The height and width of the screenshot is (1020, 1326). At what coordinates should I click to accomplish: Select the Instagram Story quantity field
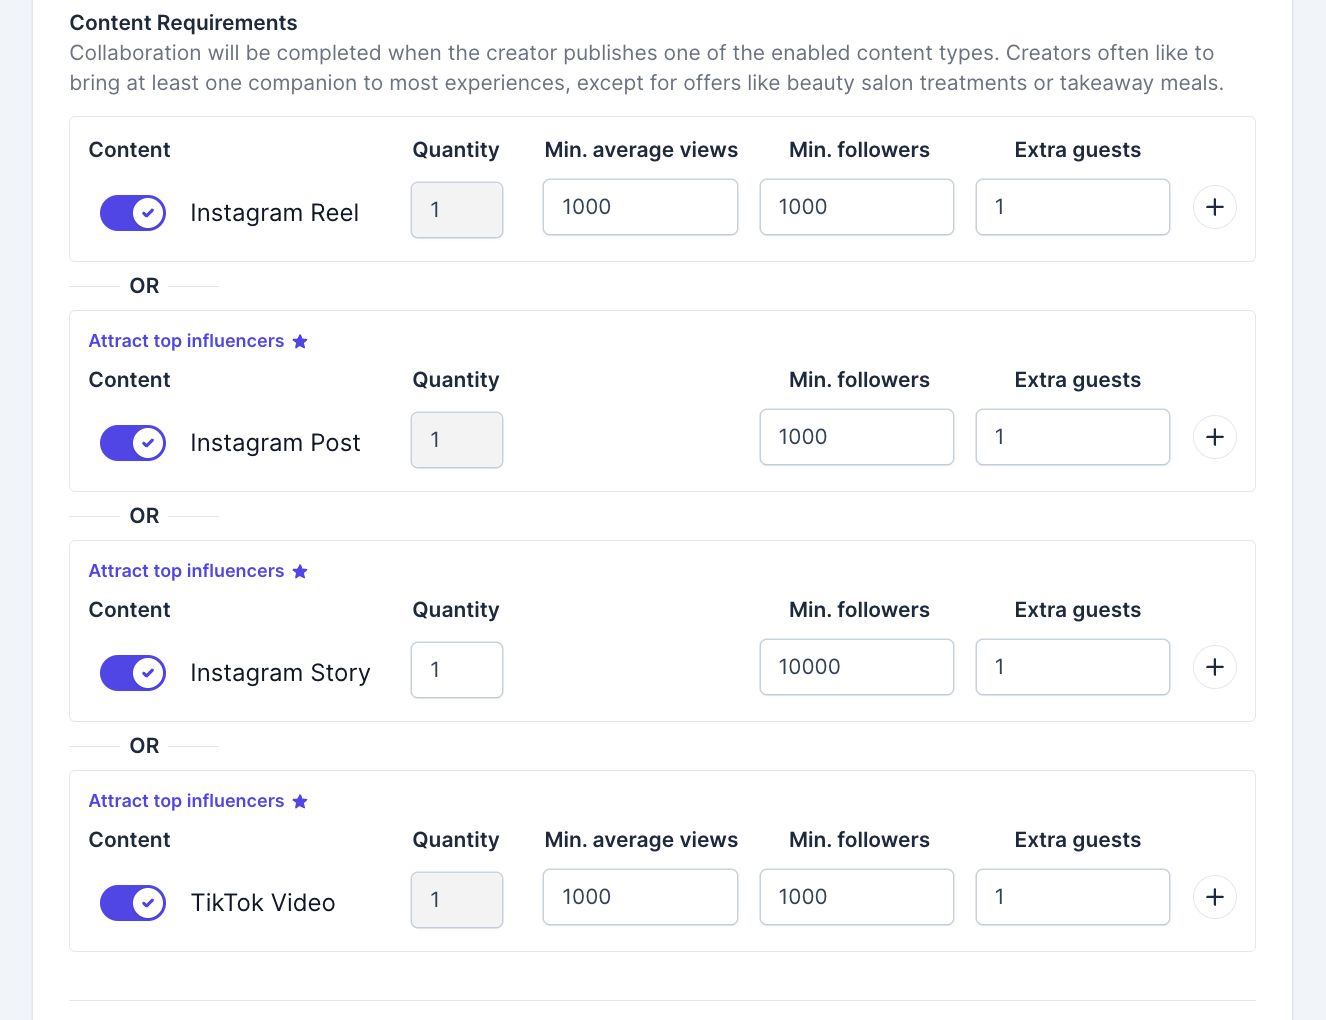(457, 669)
